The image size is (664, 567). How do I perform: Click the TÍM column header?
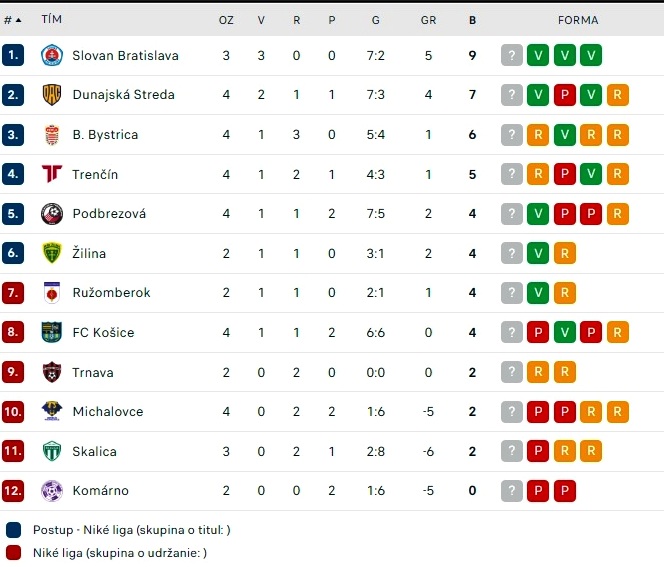pos(52,19)
